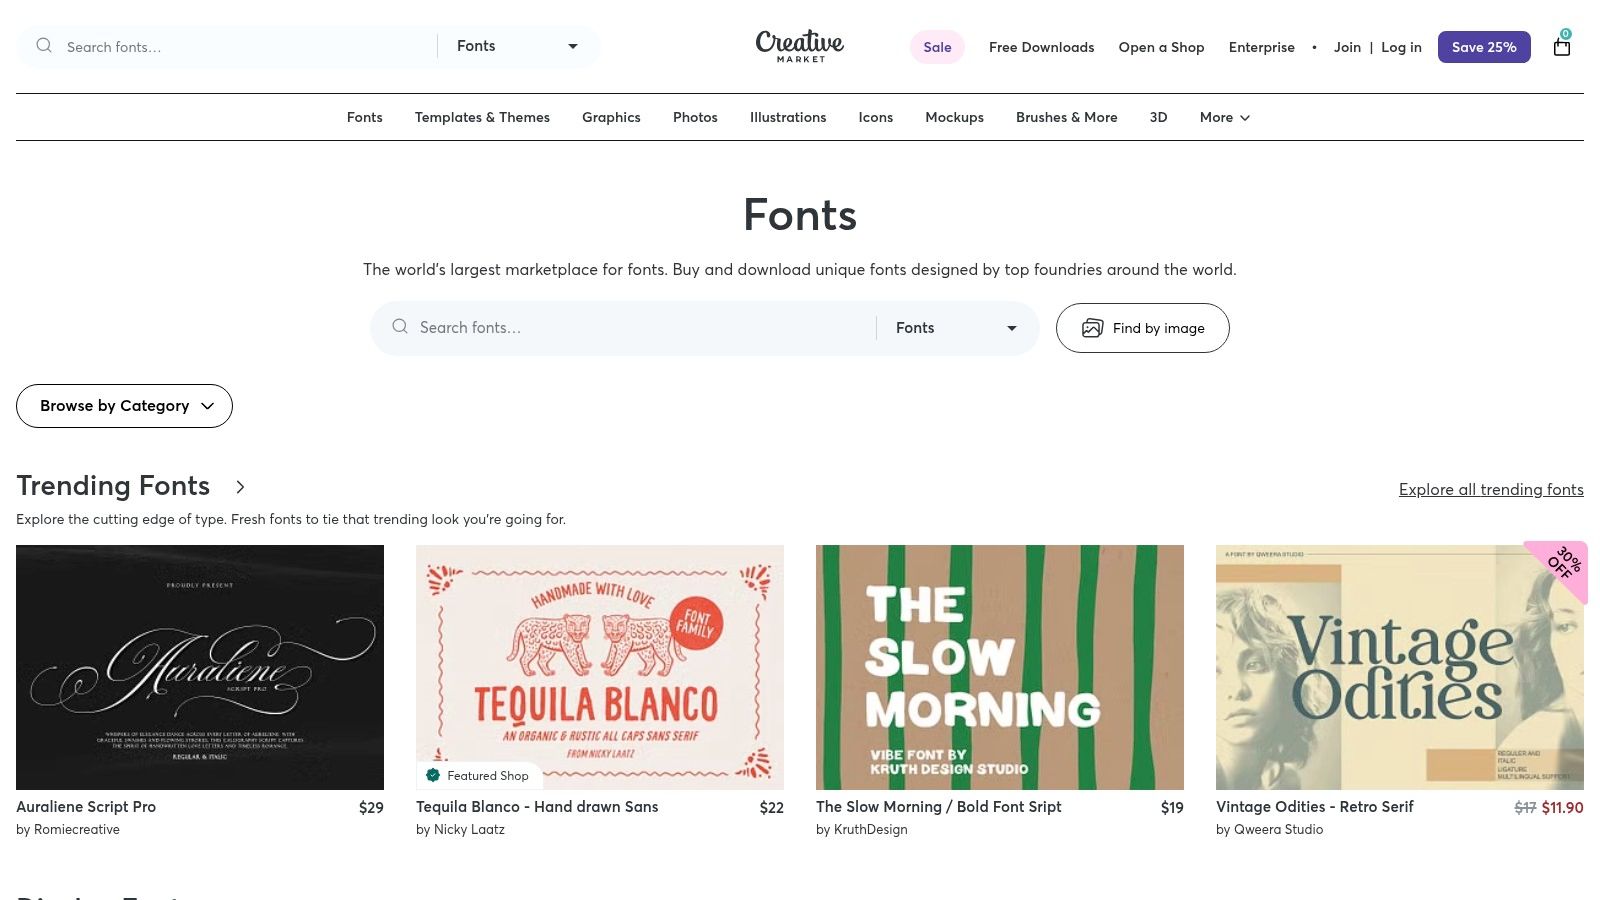Go to Templates & Themes section
The image size is (1600, 900).
(482, 117)
